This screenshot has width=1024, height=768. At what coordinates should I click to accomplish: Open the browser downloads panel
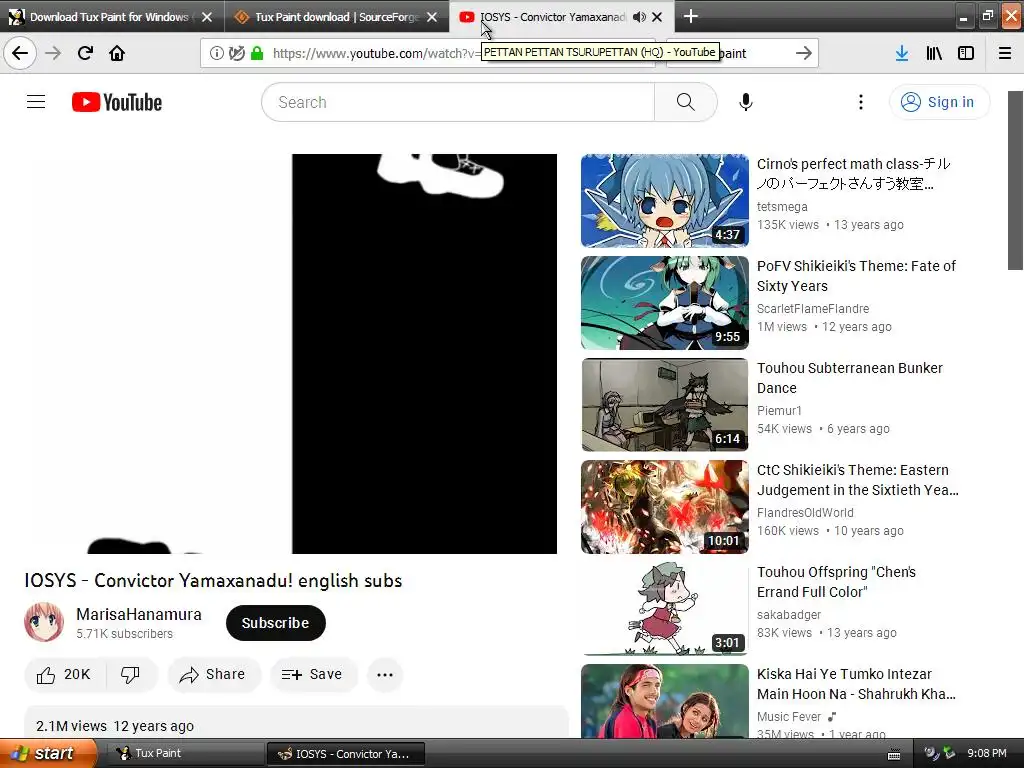click(x=902, y=53)
